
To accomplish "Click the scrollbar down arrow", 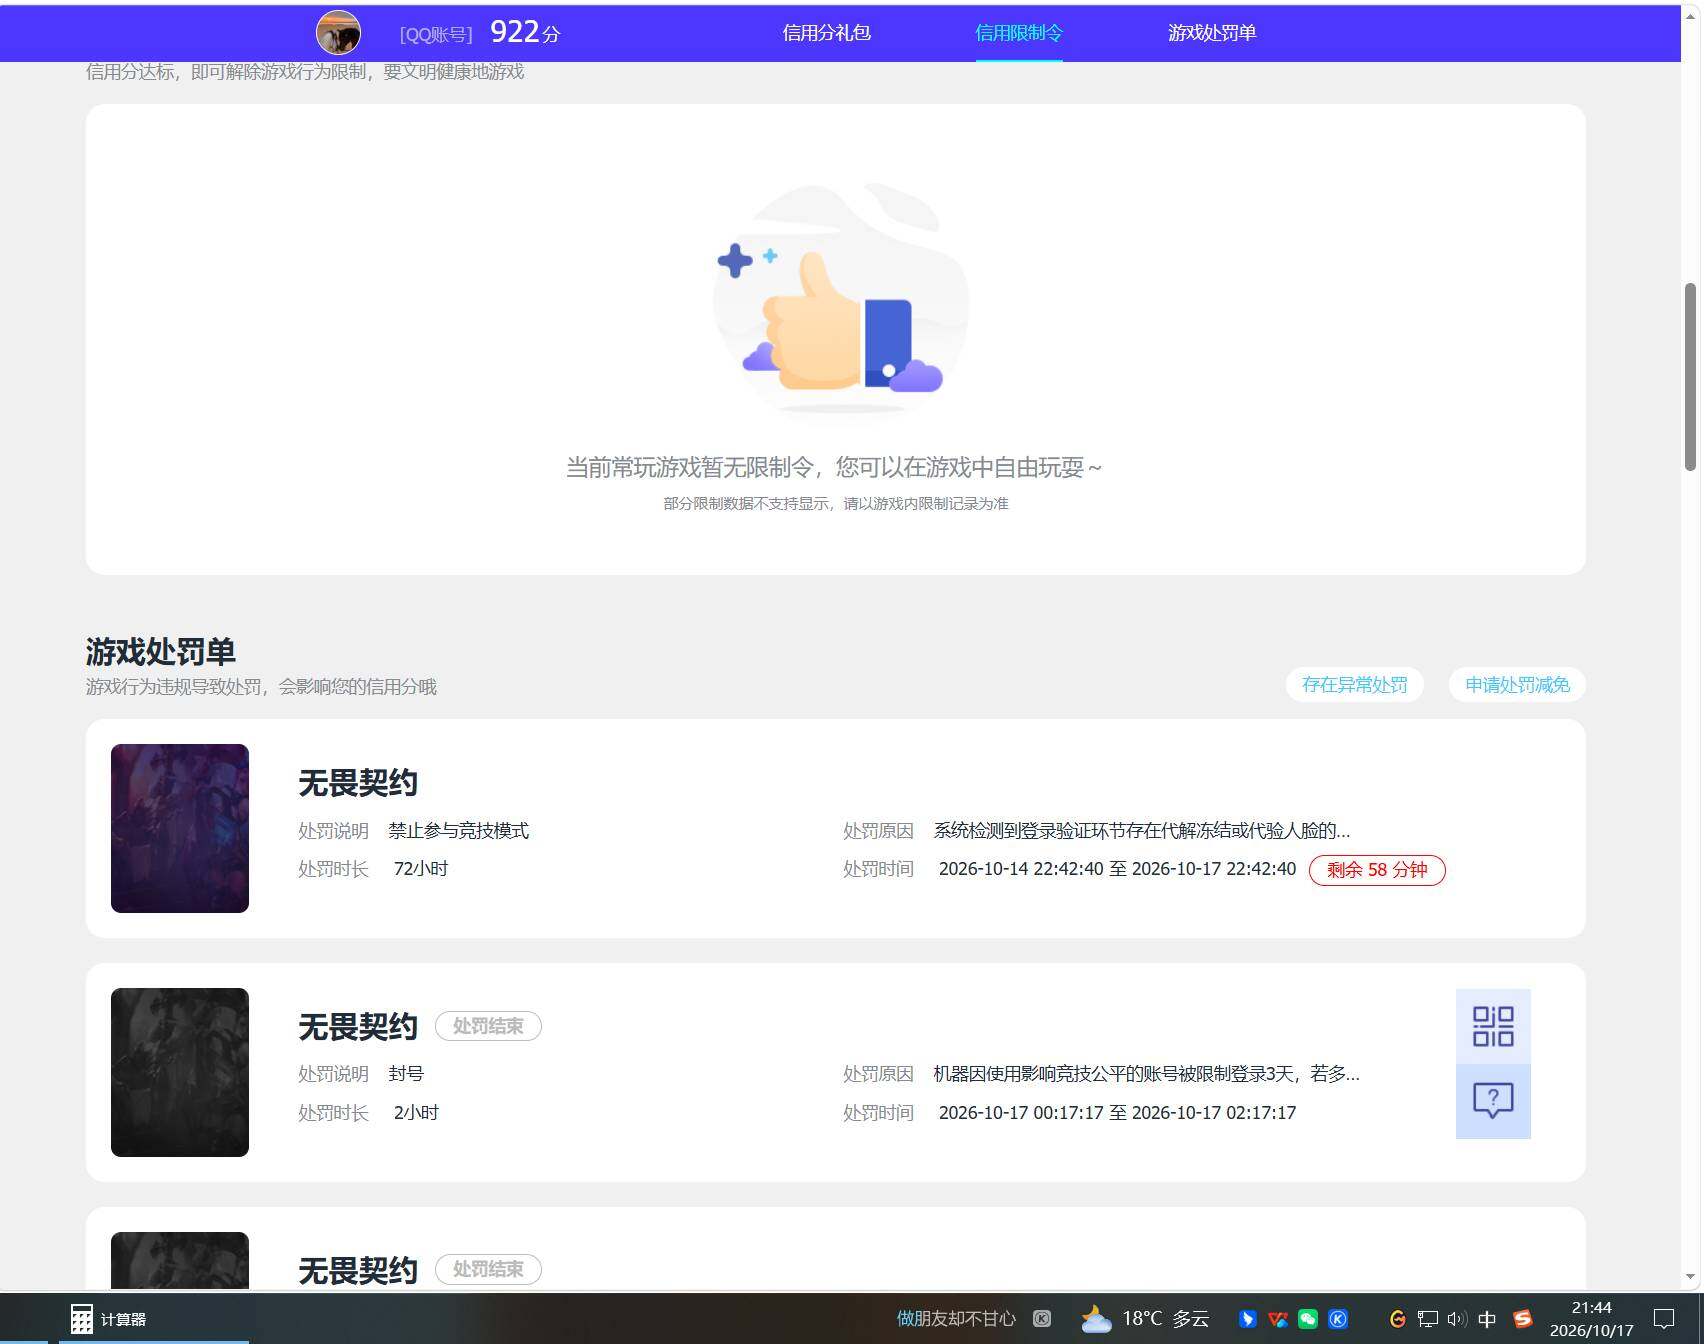I will coord(1691,1277).
